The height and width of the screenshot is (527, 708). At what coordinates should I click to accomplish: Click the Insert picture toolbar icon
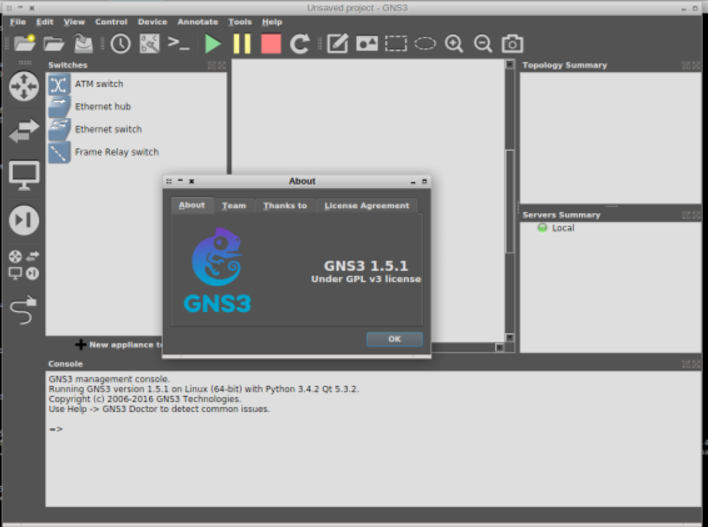(x=367, y=43)
